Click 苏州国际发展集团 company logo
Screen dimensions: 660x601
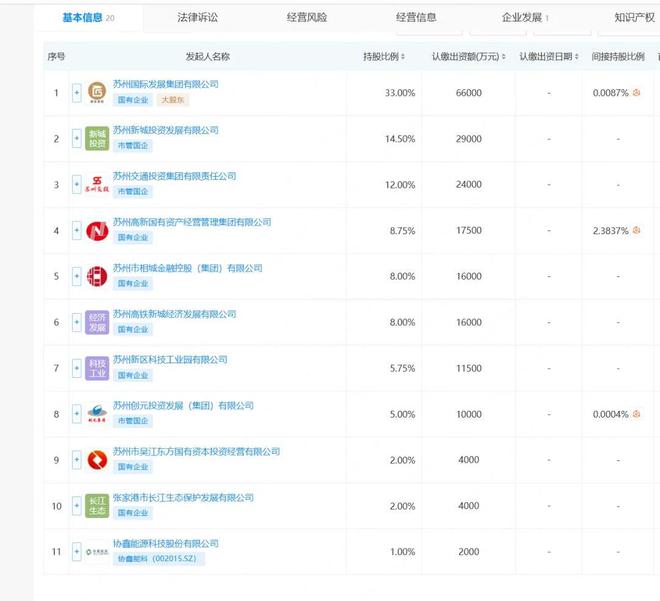click(97, 93)
